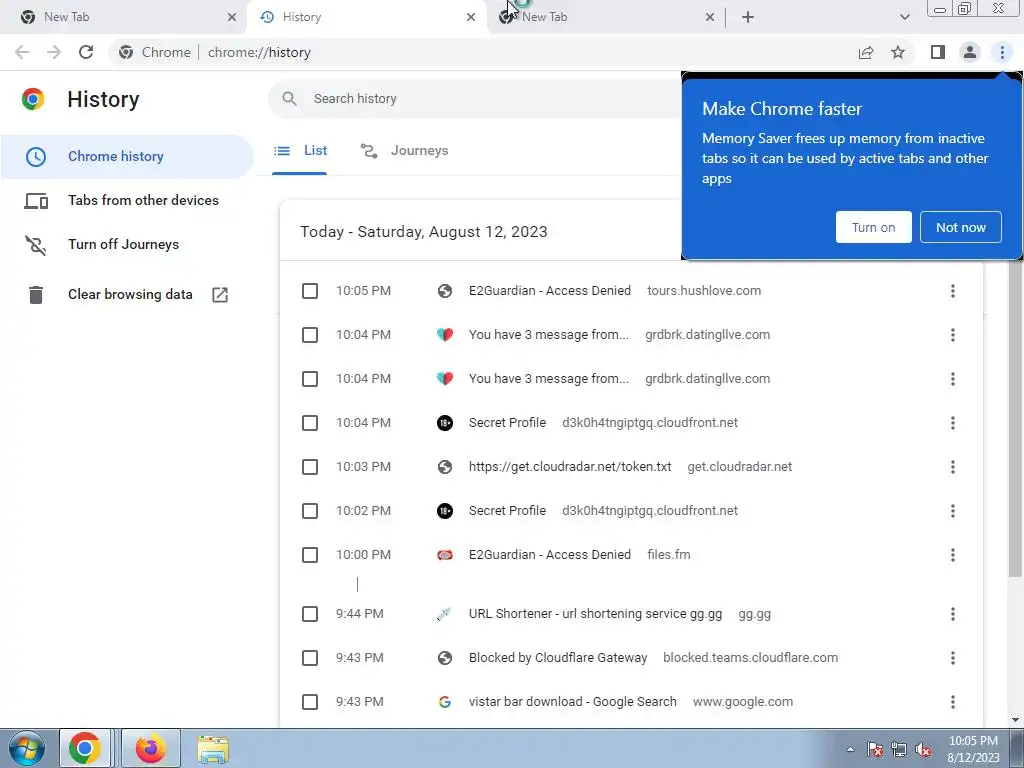Open the side panel icon

(938, 52)
